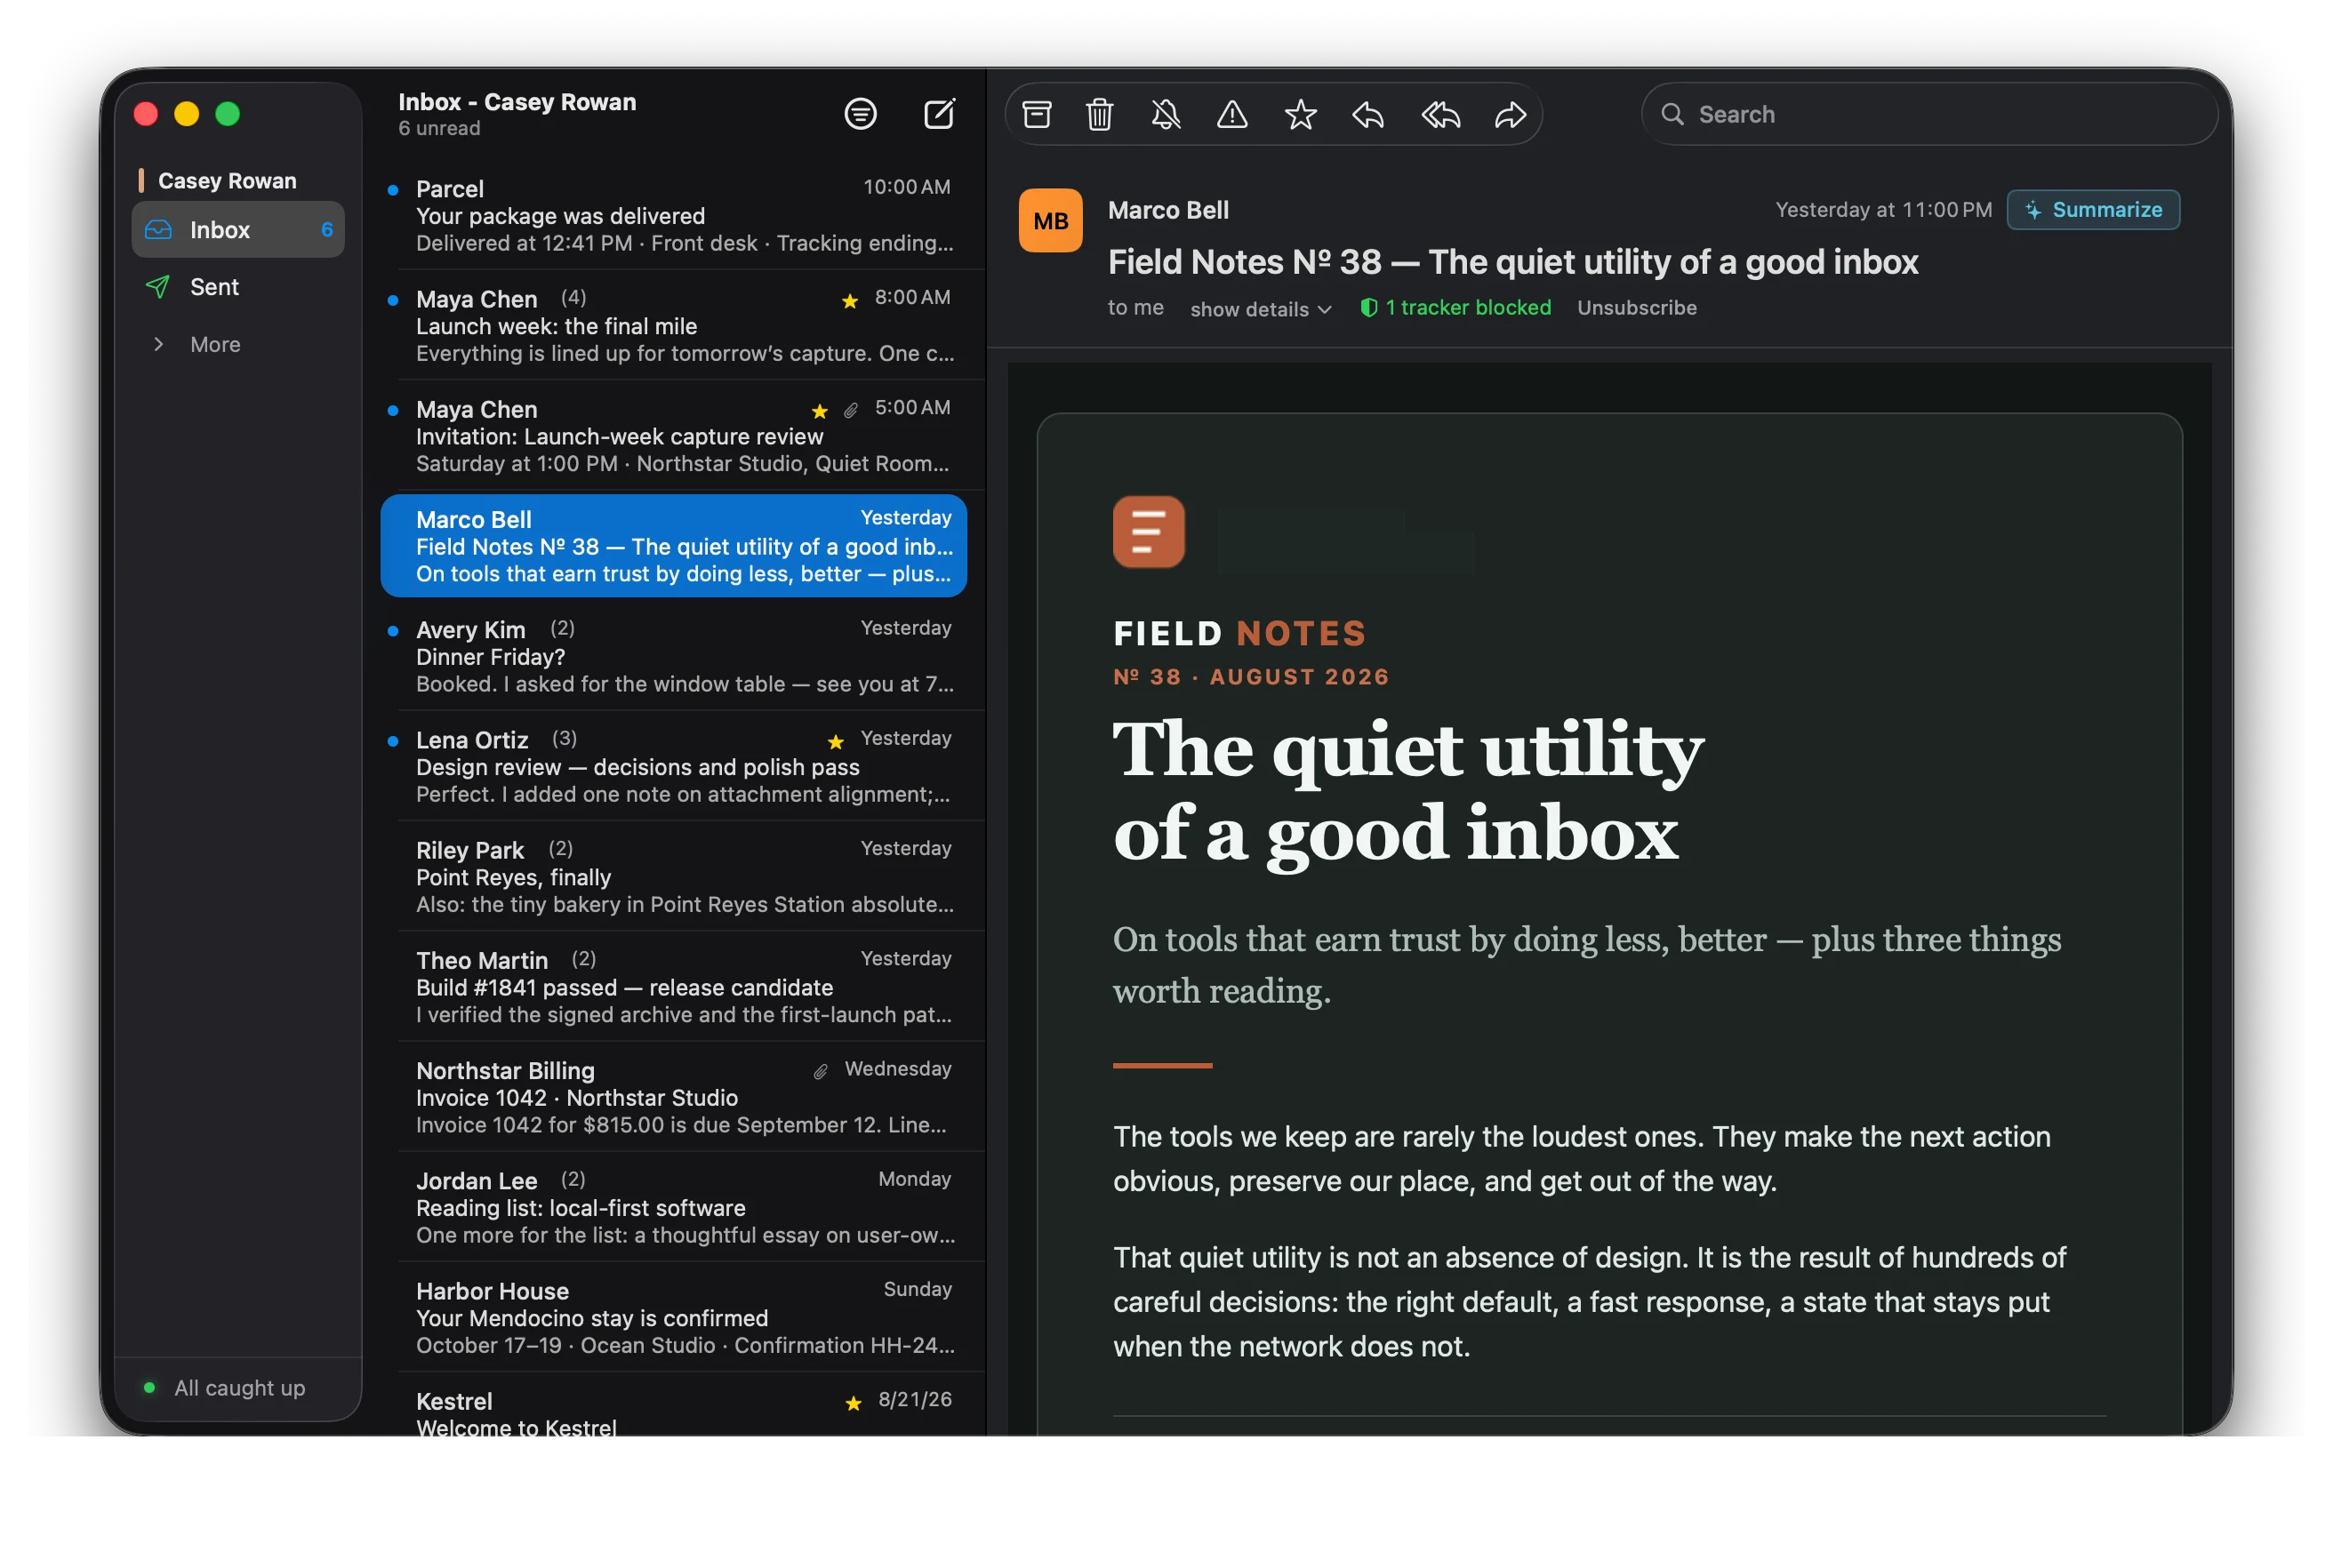Compose a new message
The width and height of the screenshot is (2333, 1568).
(938, 114)
